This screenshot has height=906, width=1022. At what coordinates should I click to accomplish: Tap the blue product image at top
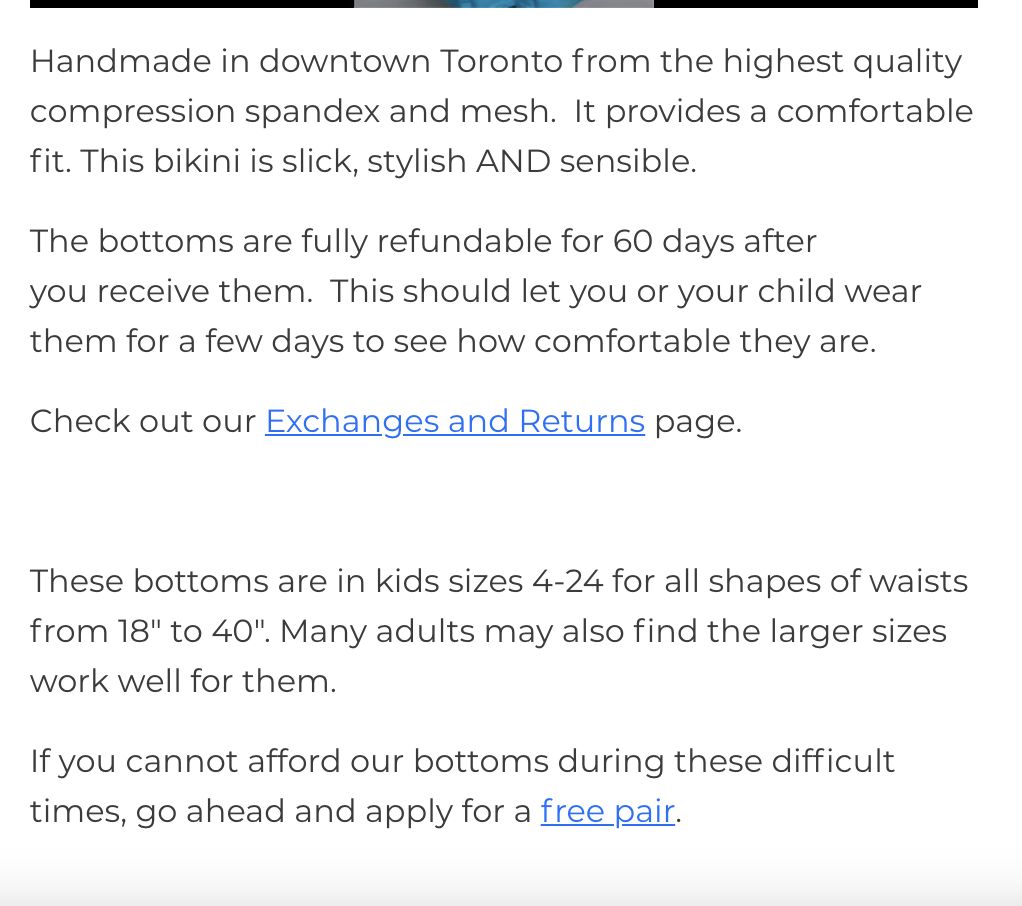(503, 4)
